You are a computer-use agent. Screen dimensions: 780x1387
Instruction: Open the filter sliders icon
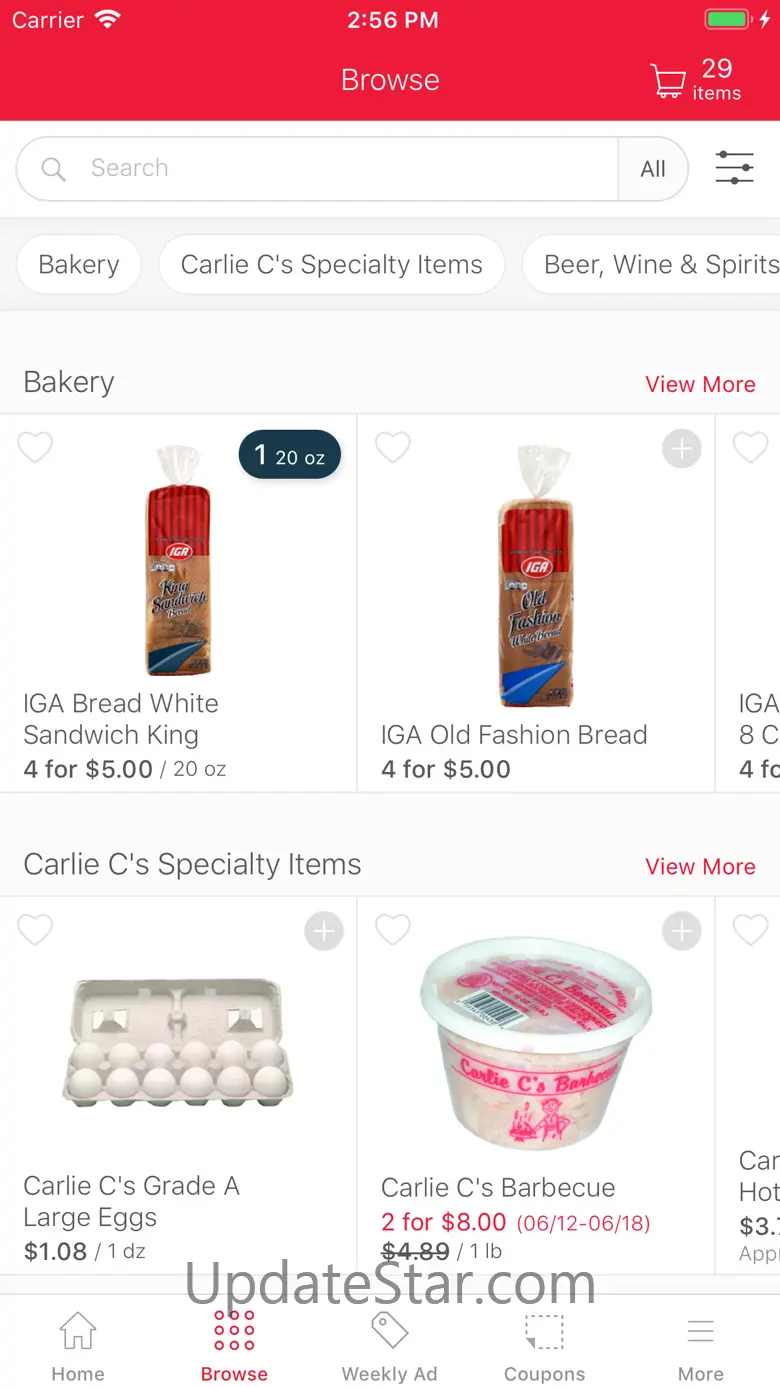tap(734, 168)
